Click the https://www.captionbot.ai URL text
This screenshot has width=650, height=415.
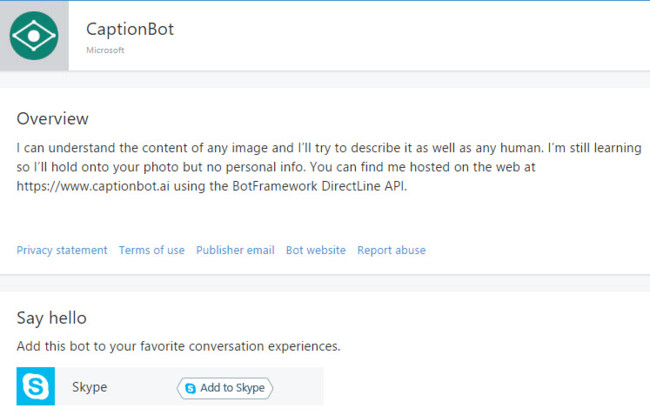point(93,186)
